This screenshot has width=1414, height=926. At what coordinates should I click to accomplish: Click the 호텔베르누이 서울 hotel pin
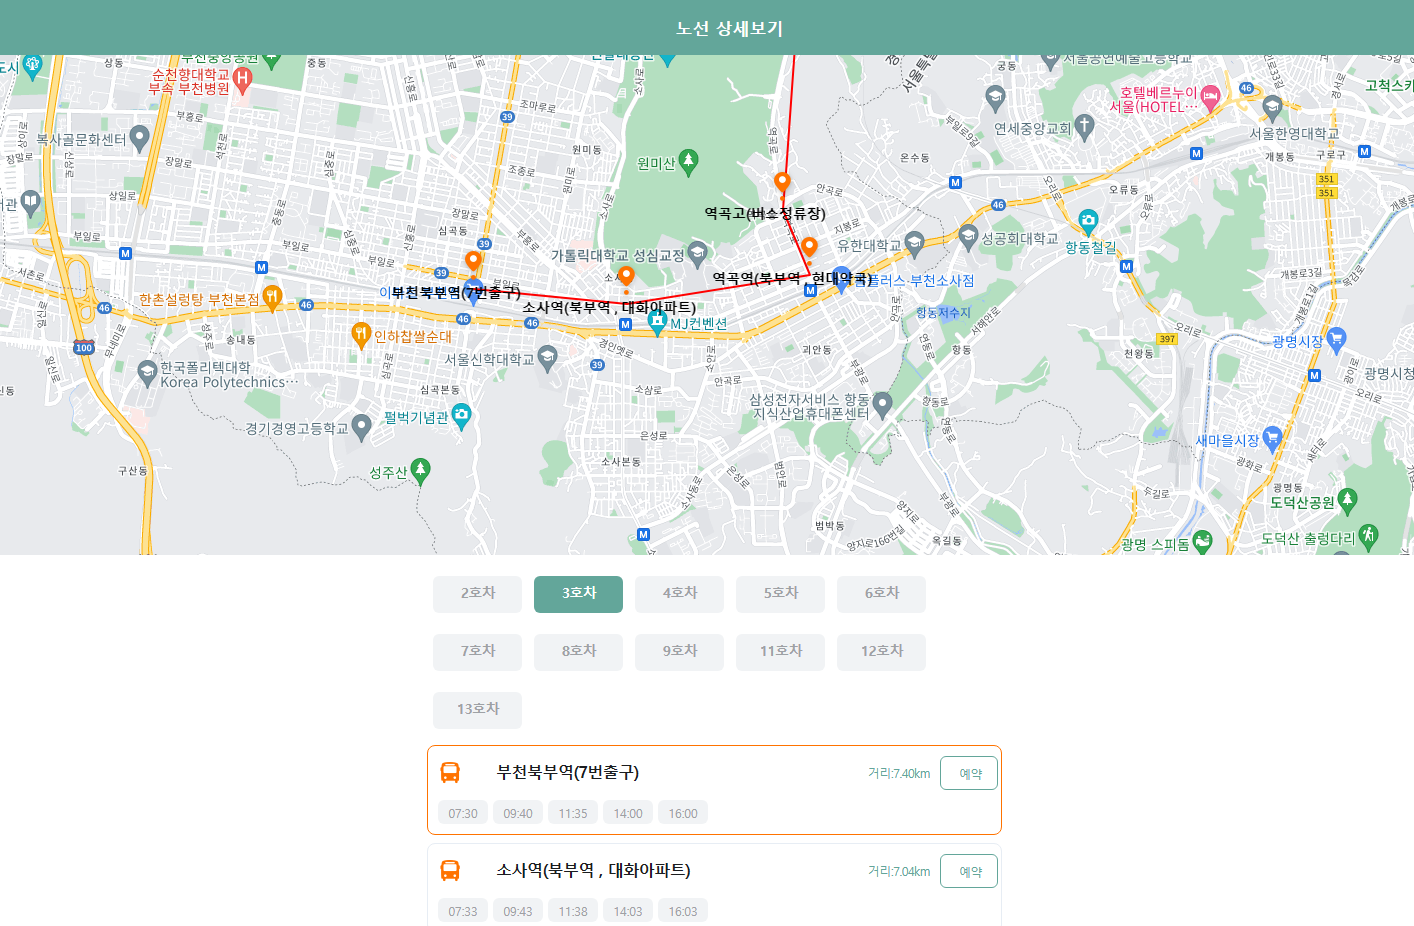1210,99
